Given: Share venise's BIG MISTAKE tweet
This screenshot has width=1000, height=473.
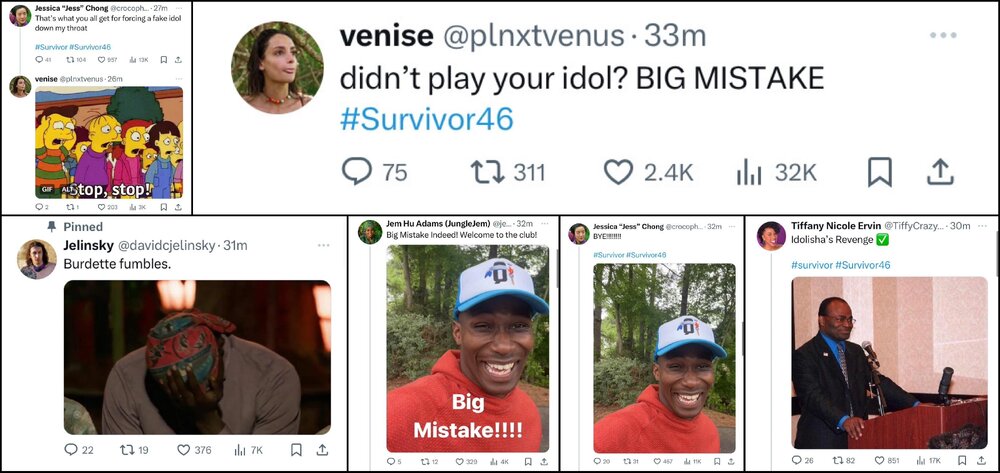Looking at the screenshot, I should (939, 172).
